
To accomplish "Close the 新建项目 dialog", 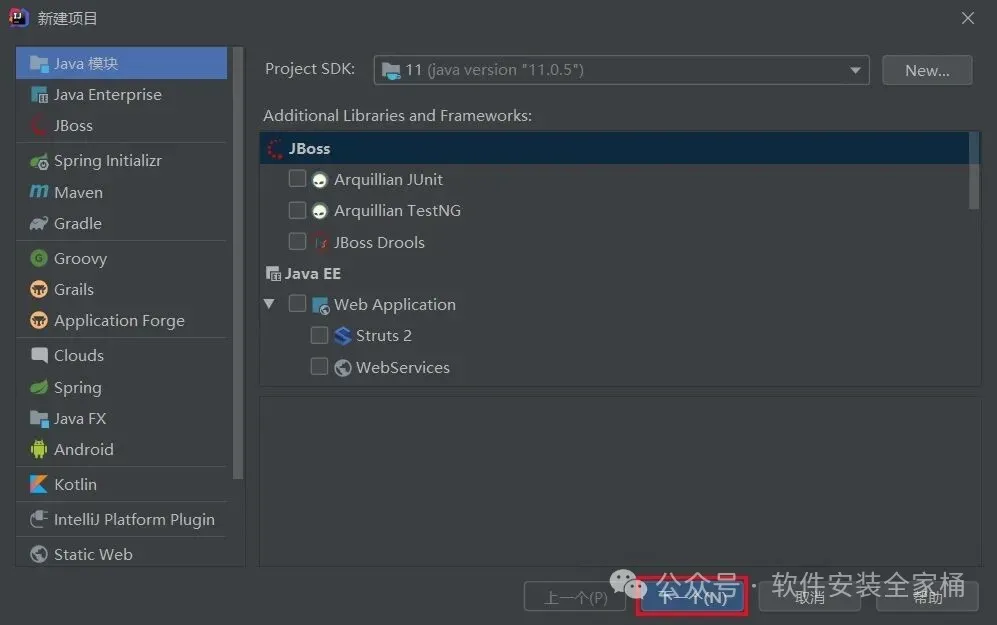I will point(968,18).
